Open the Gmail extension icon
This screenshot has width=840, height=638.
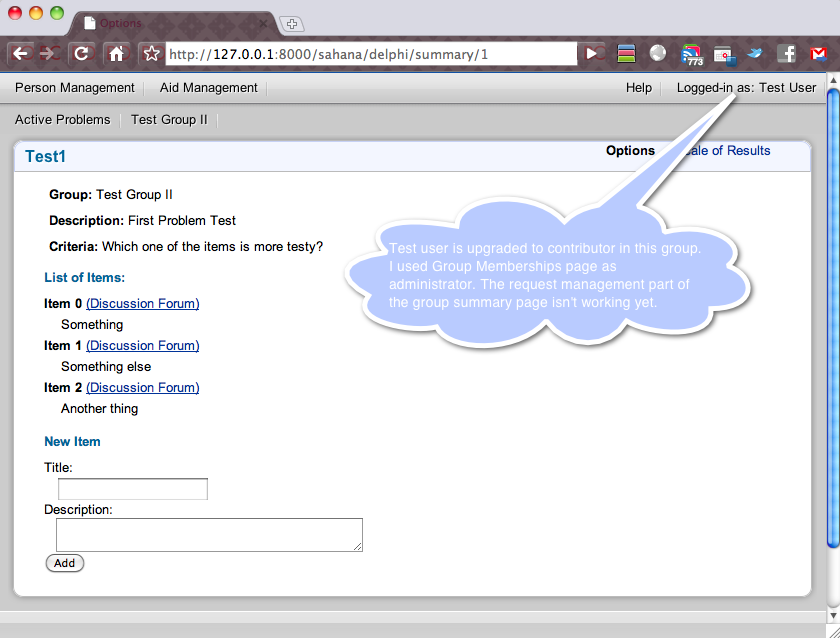(818, 54)
